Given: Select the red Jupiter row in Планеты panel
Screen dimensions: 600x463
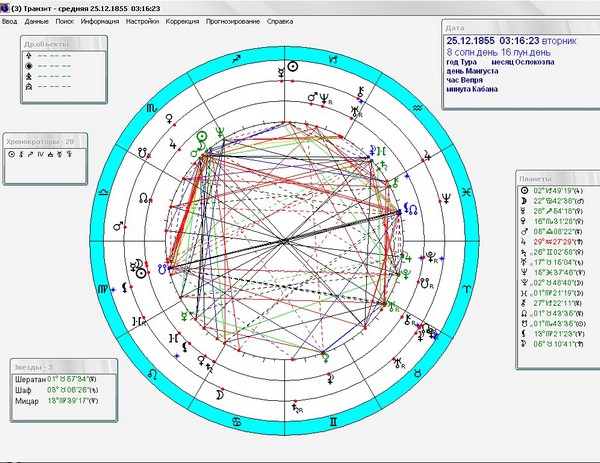Looking at the screenshot, I should tap(551, 242).
